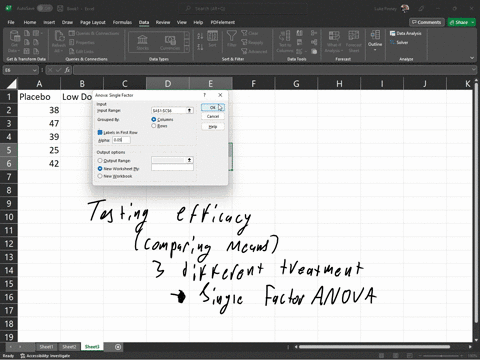Screen dimensions: 480x360
Task: Click the Input Range text box
Action: tap(169, 110)
